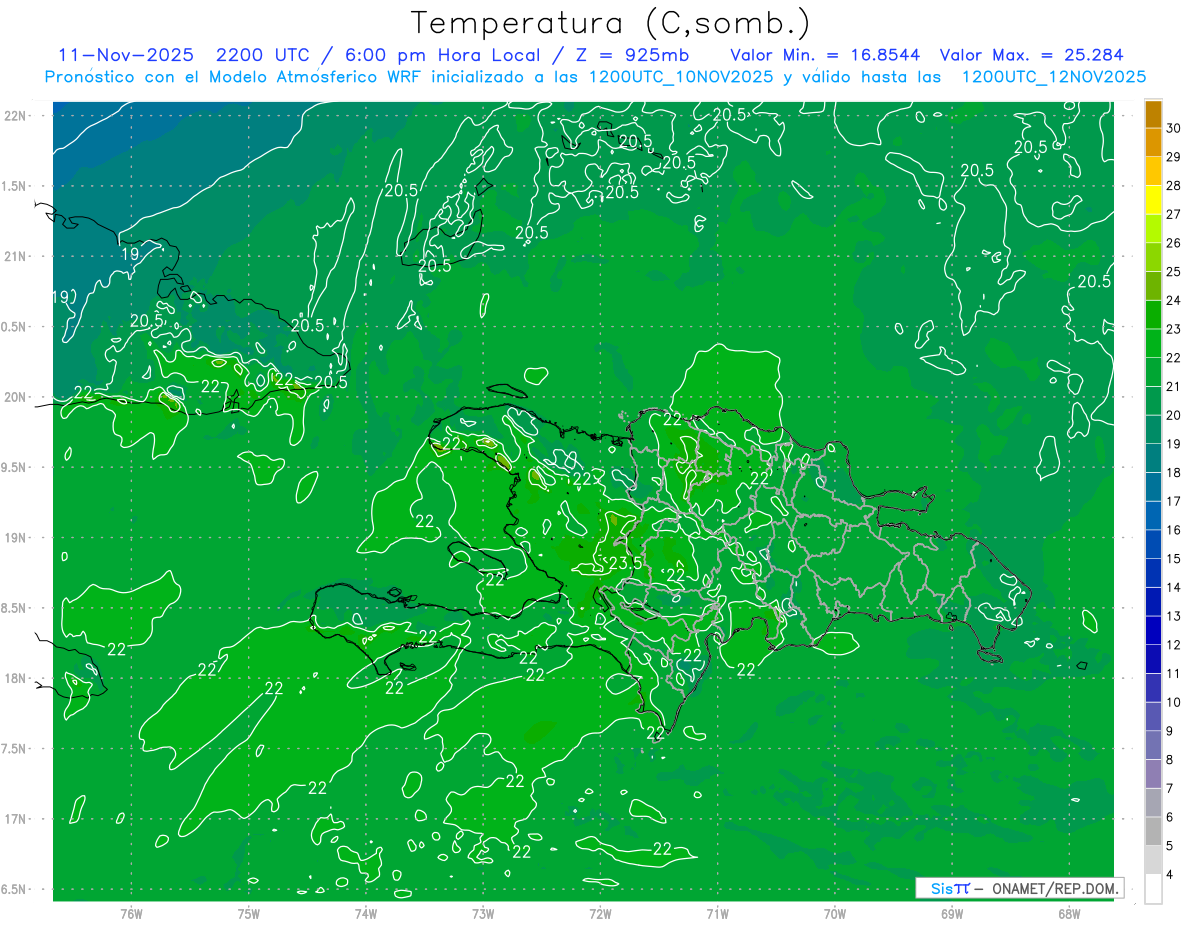
Task: Click the '75W' longitude axis label
Action: pyautogui.click(x=248, y=913)
